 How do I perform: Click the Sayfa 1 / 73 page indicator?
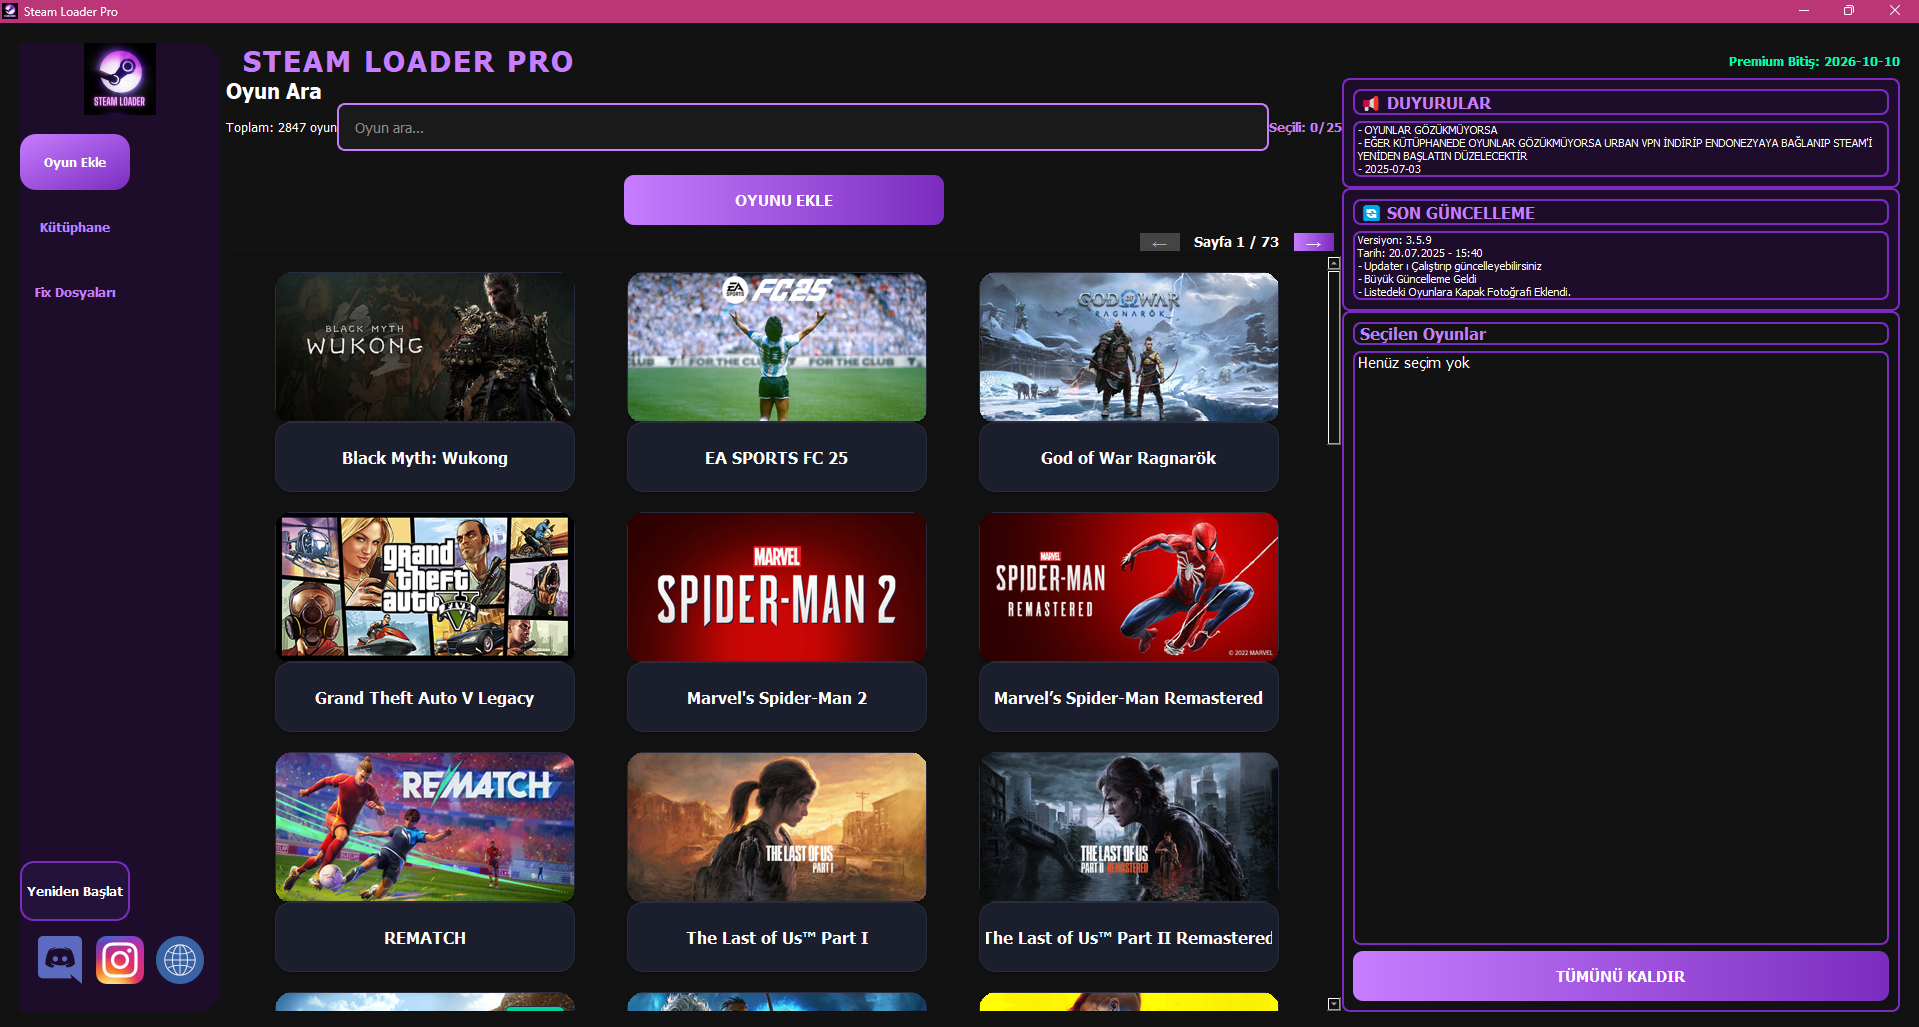[x=1236, y=242]
